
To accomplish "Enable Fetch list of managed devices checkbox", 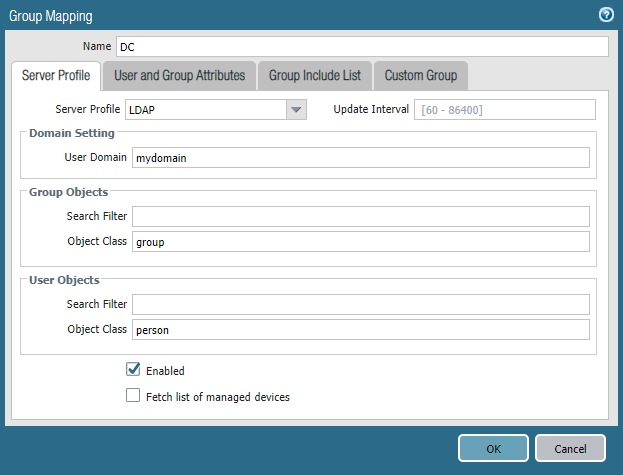I will [133, 396].
